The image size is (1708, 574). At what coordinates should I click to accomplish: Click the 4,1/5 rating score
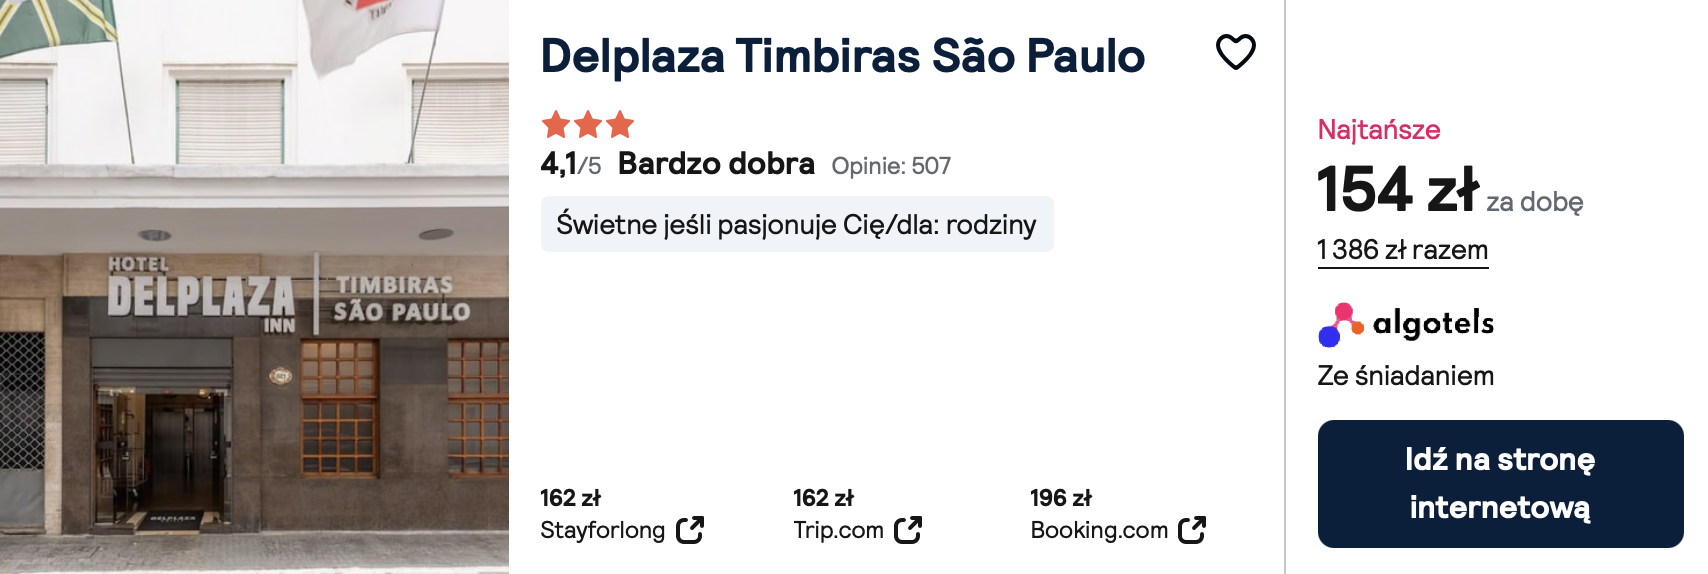pos(571,164)
